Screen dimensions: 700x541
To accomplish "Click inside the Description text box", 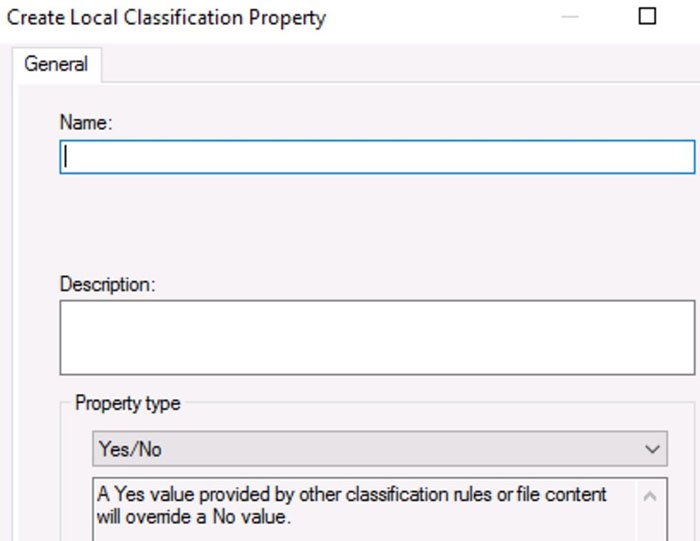I will (x=377, y=337).
